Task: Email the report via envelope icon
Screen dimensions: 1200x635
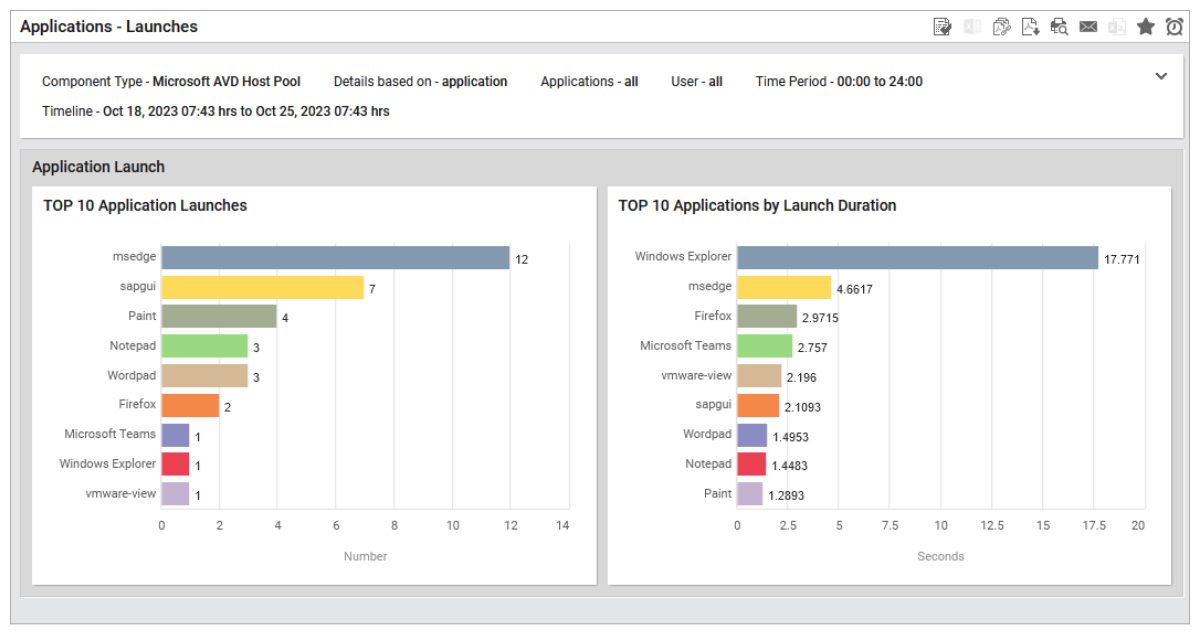Action: coord(1088,27)
